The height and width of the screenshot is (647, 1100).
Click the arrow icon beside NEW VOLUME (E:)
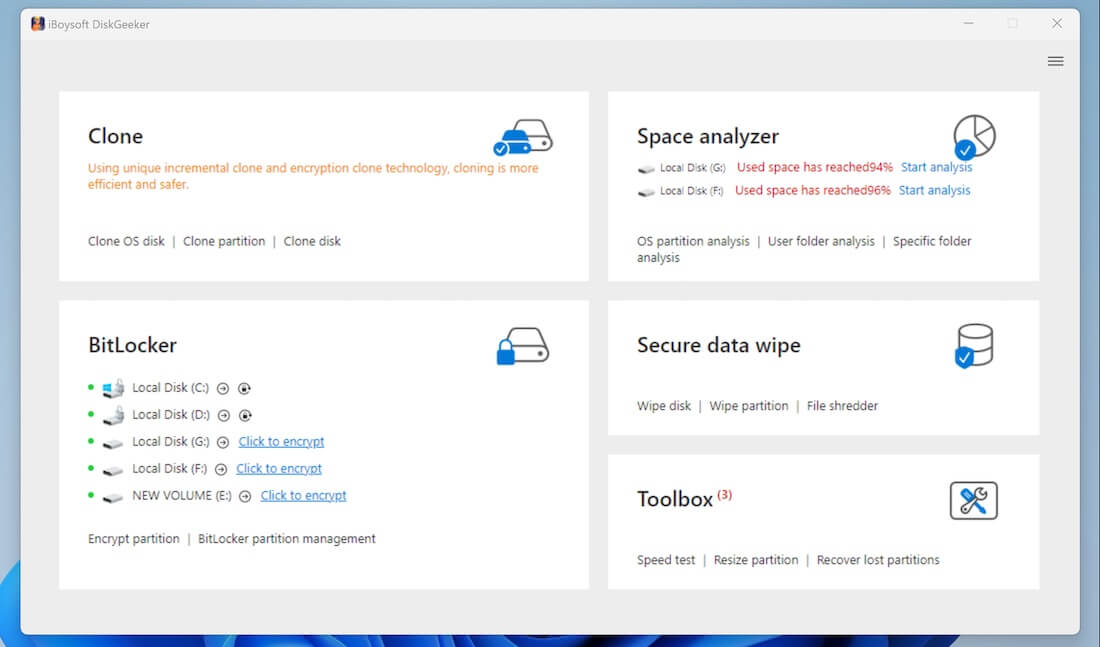click(245, 496)
